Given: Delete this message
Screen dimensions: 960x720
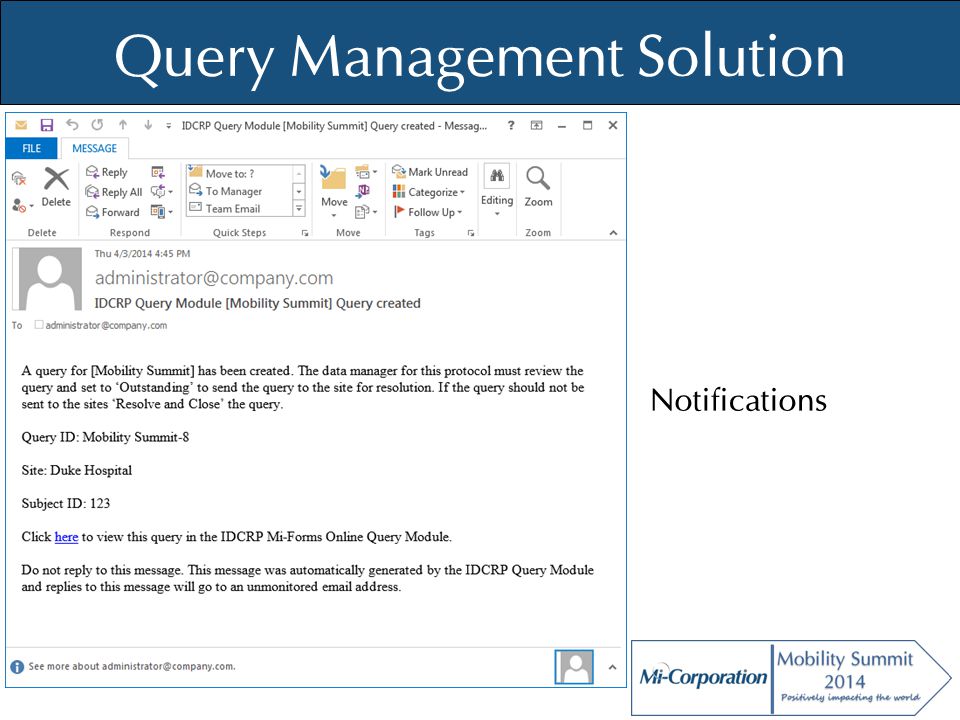Looking at the screenshot, I should coord(56,187).
